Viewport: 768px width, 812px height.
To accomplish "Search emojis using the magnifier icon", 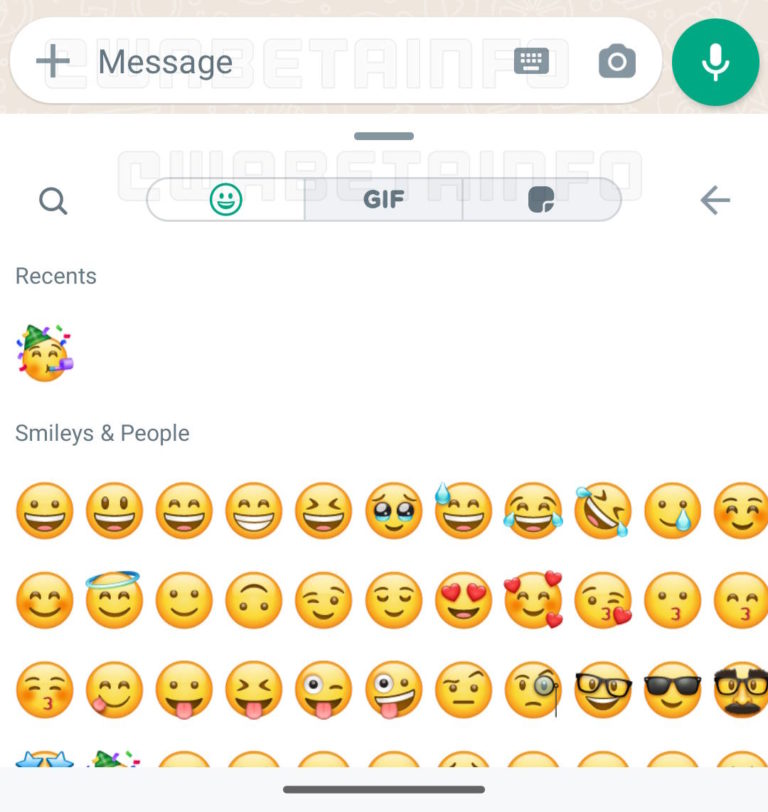I will point(53,200).
